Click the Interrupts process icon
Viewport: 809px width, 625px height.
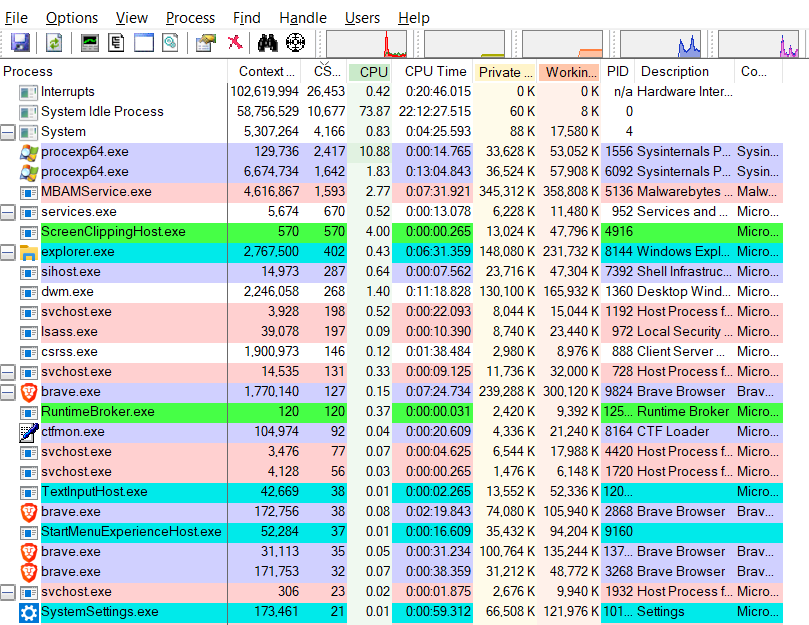coord(28,92)
